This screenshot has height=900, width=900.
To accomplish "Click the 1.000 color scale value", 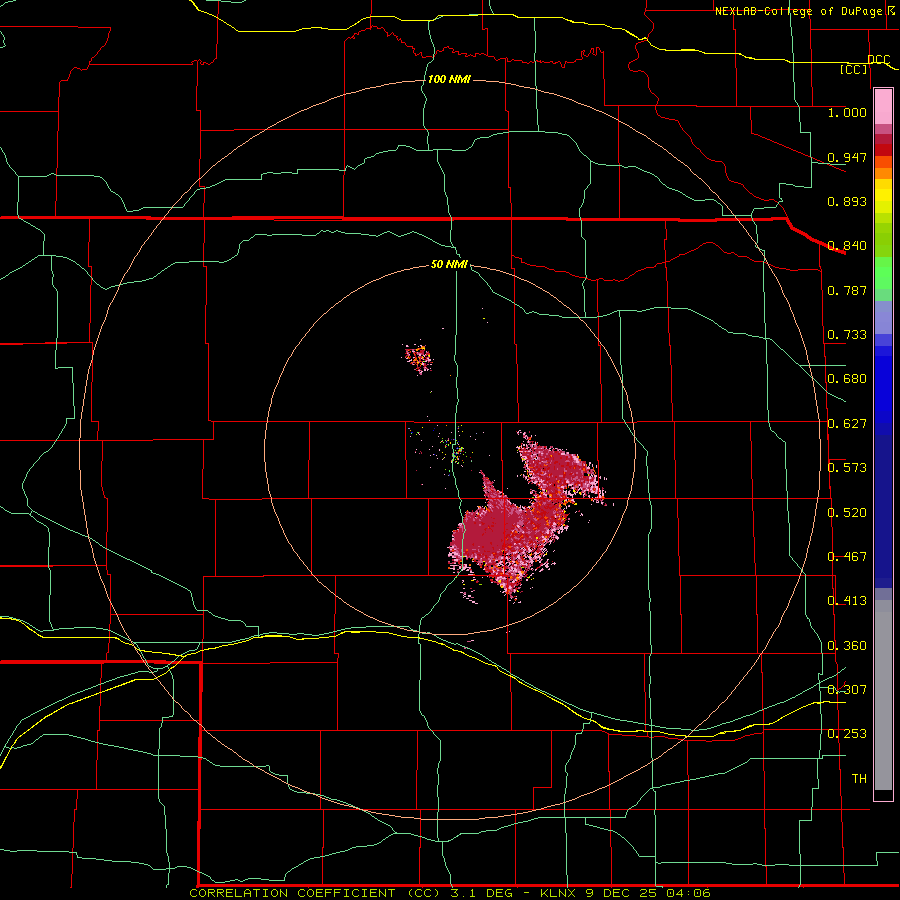I will 847,112.
